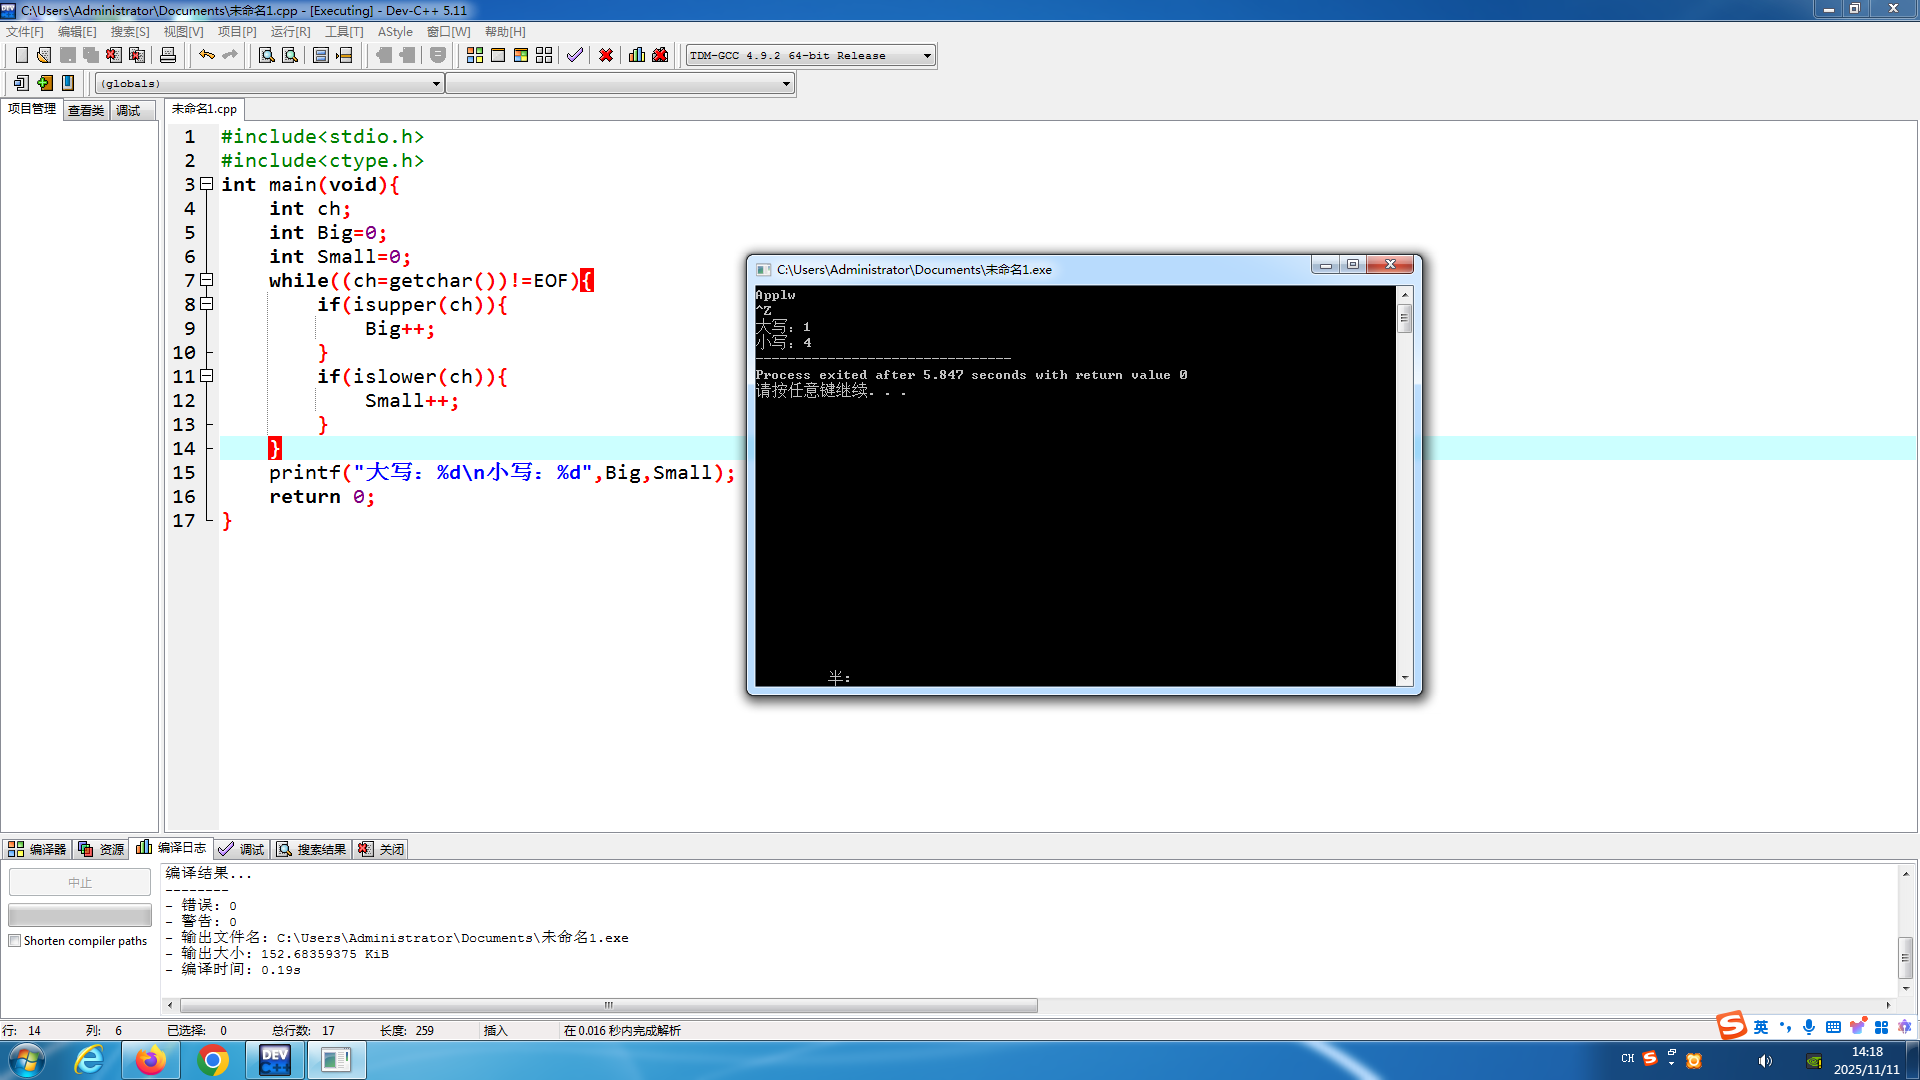The image size is (1920, 1080).
Task: Click the New file toolbar icon
Action: [21, 55]
